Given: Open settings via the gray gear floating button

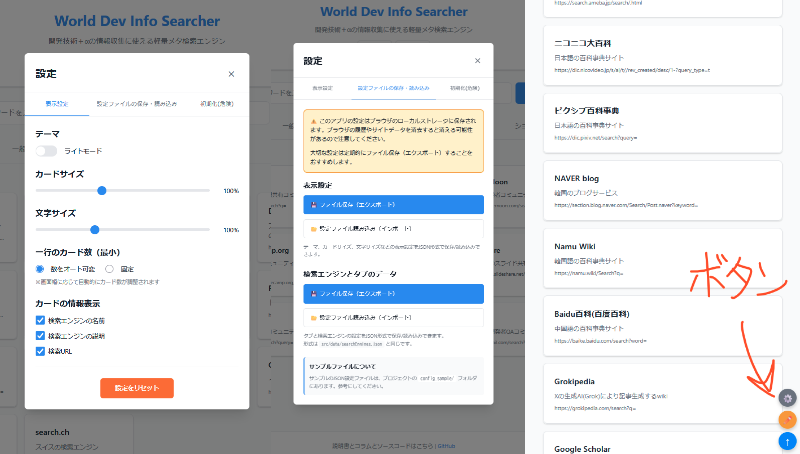Looking at the screenshot, I should [x=787, y=398].
